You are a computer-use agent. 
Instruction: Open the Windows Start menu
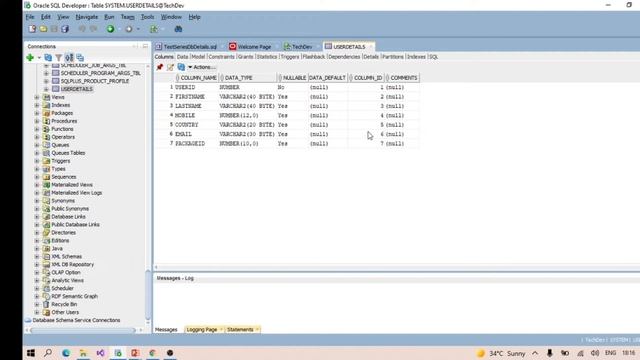pos(31,353)
